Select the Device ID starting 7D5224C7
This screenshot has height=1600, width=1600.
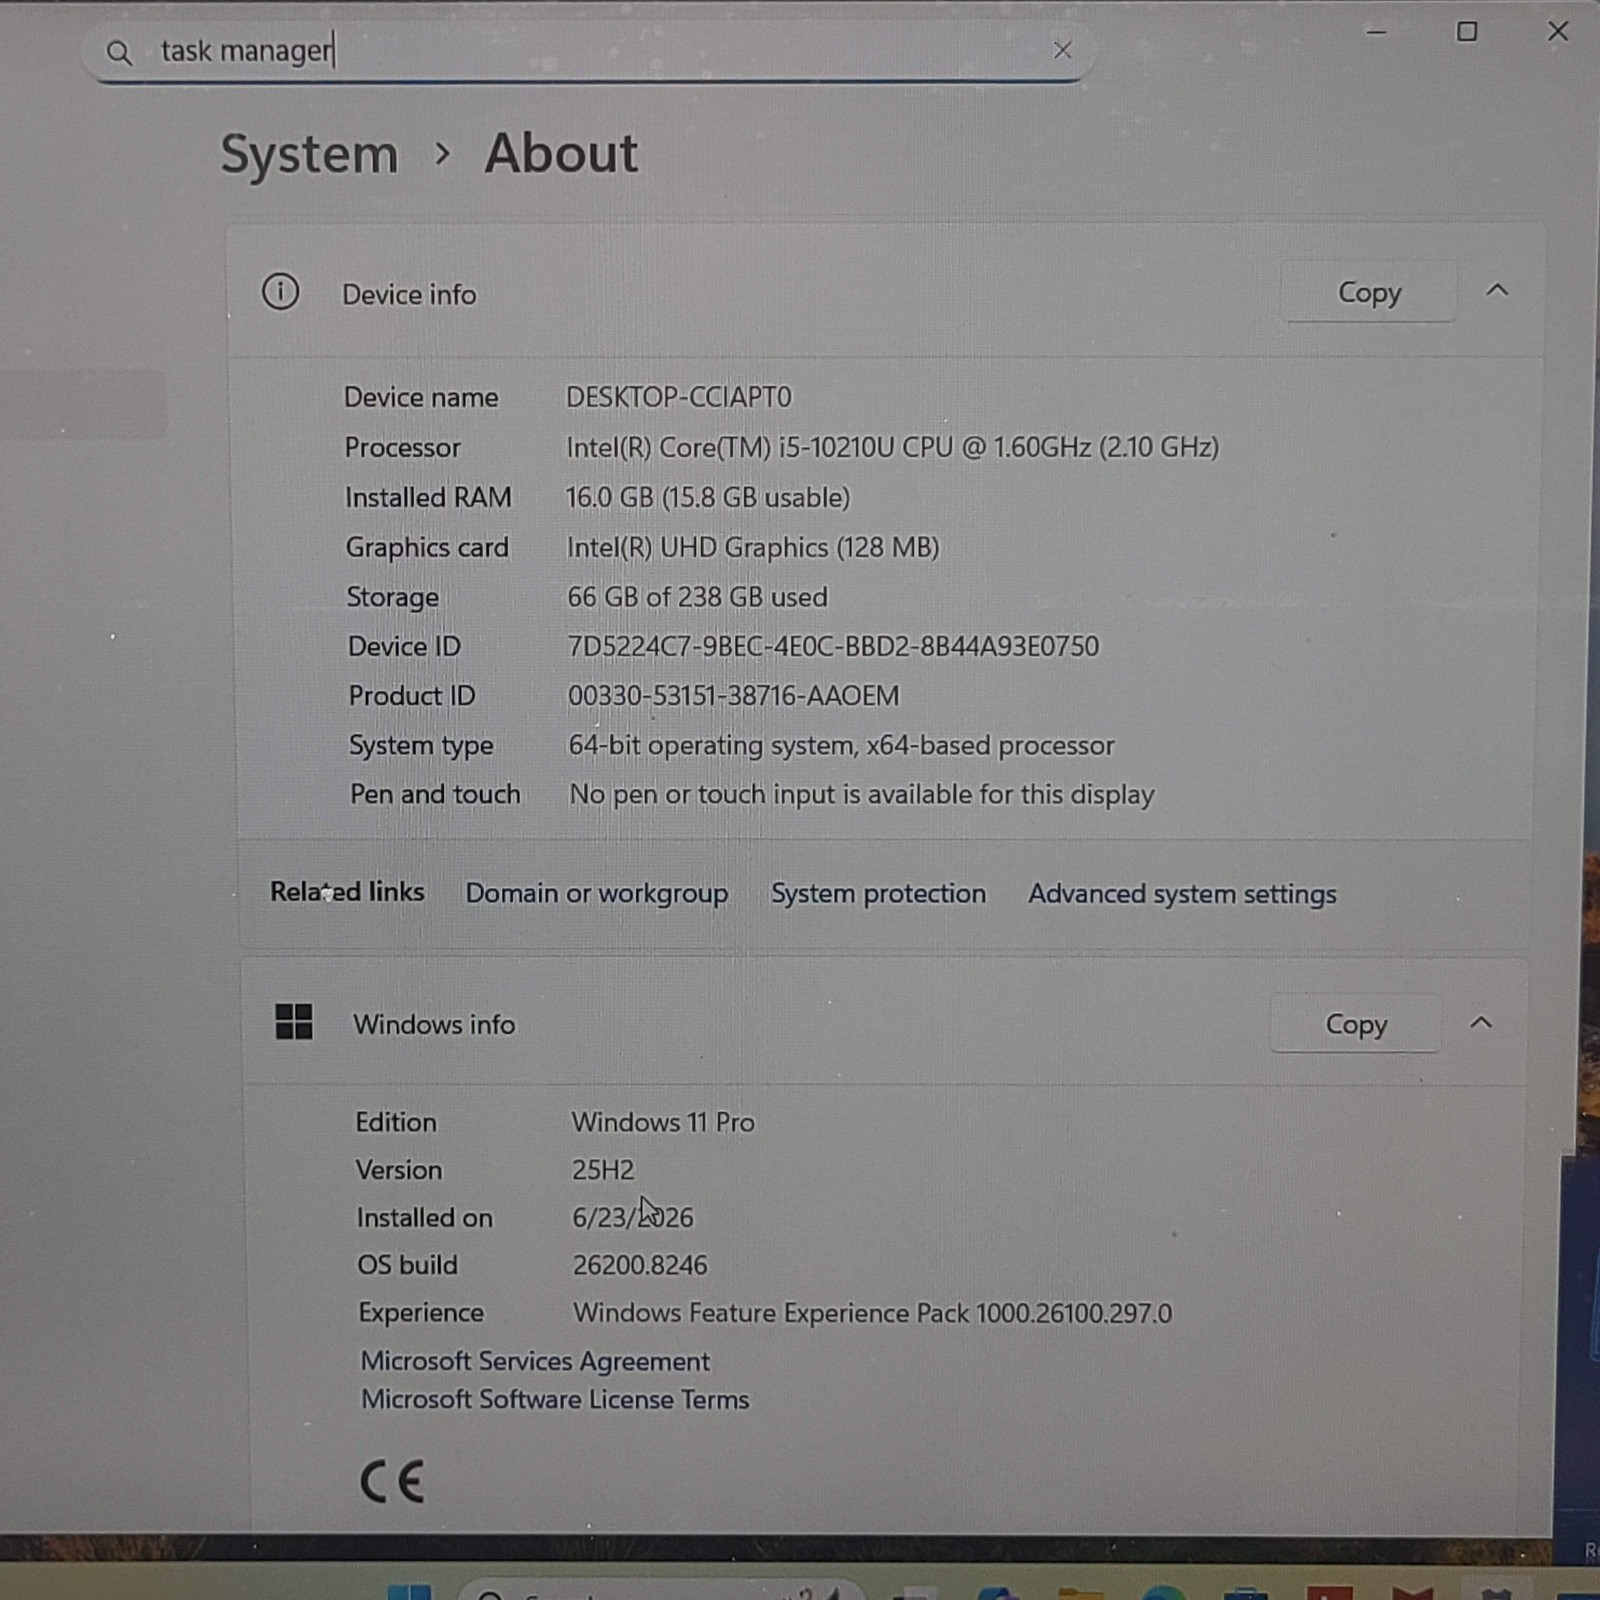[833, 646]
